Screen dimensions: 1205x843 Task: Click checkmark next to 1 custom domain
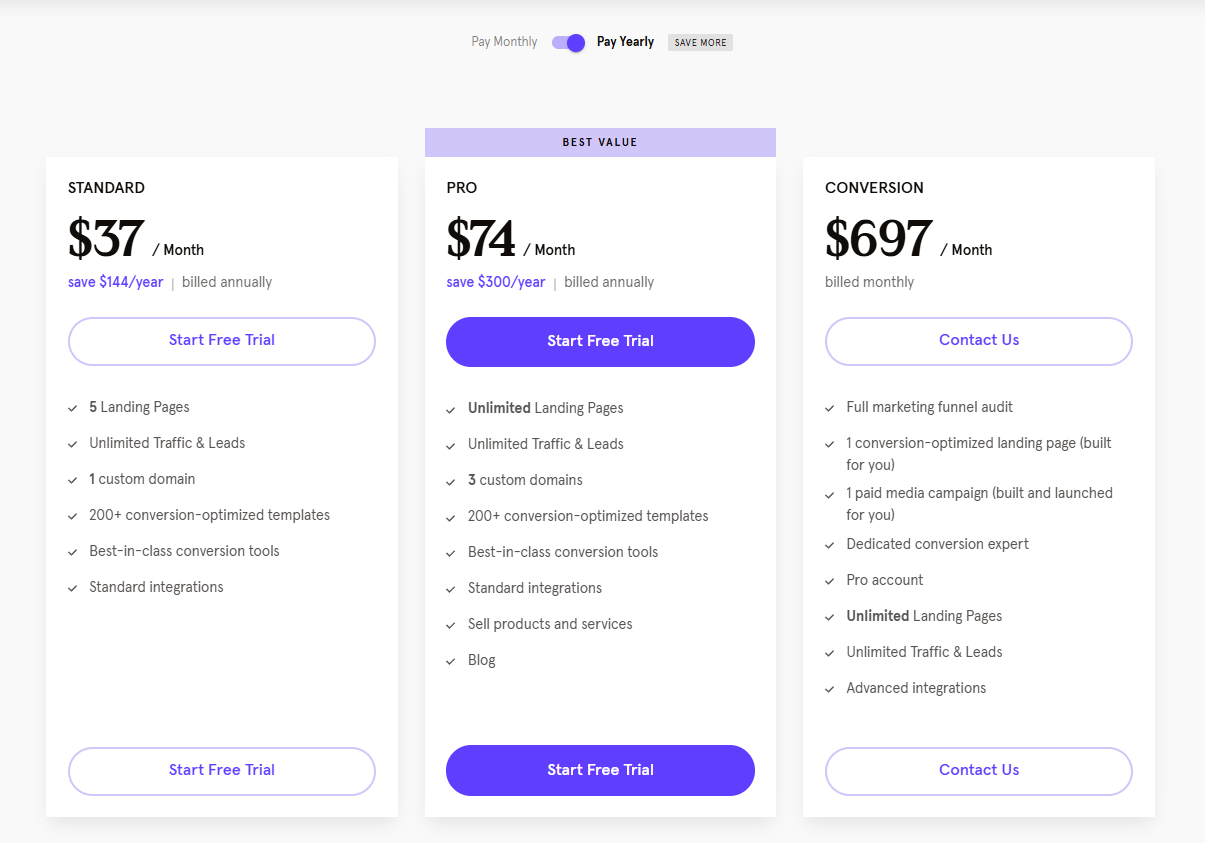pyautogui.click(x=73, y=480)
